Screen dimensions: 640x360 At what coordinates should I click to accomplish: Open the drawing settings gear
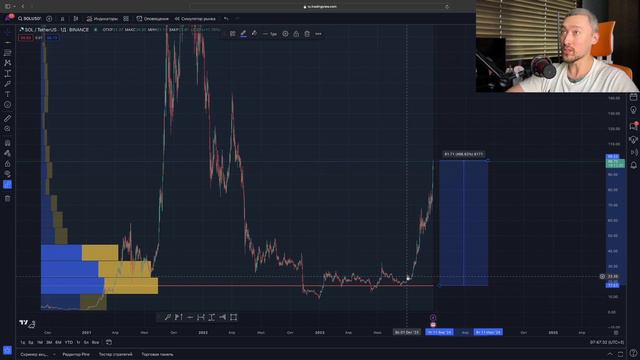coord(285,34)
